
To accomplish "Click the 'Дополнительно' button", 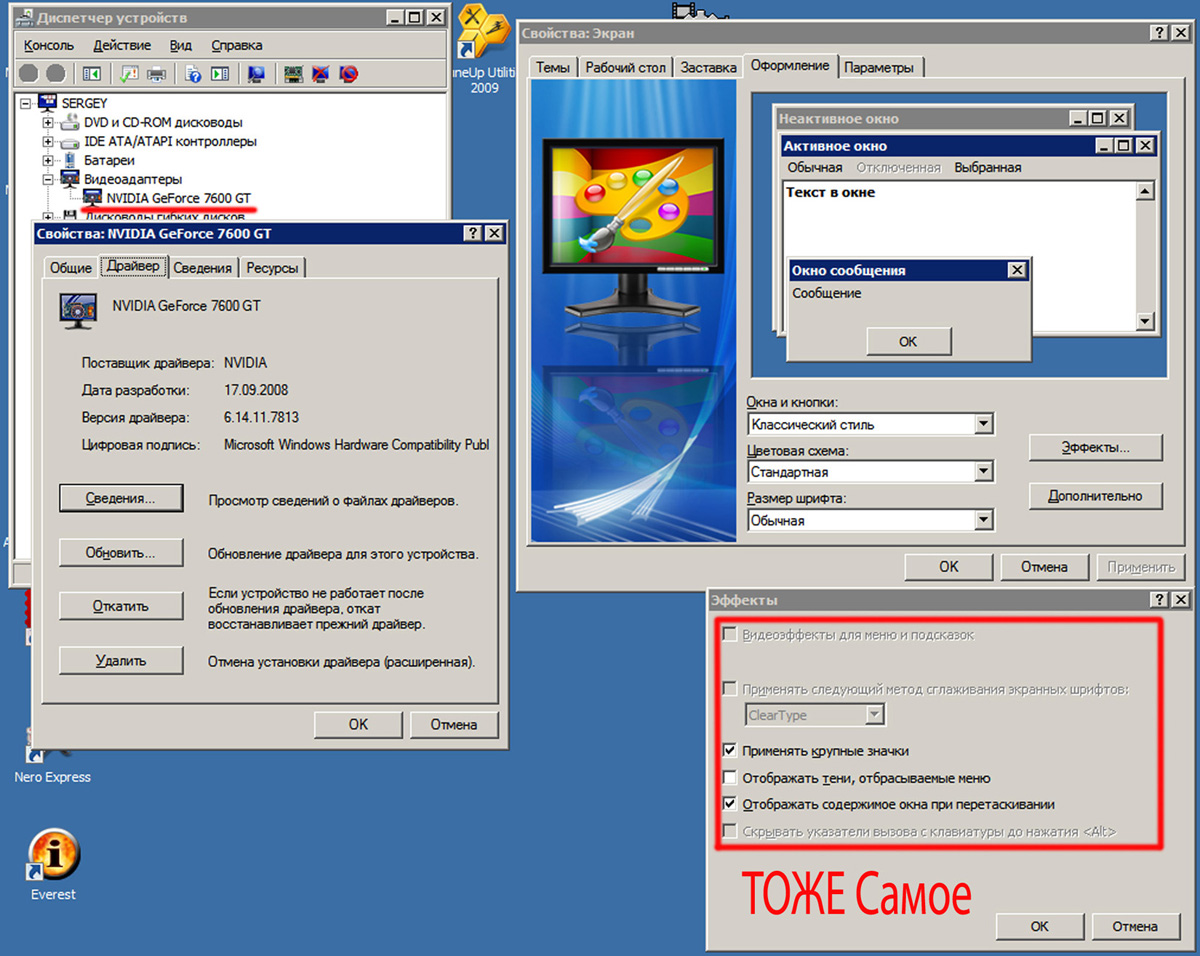I will coord(1096,496).
